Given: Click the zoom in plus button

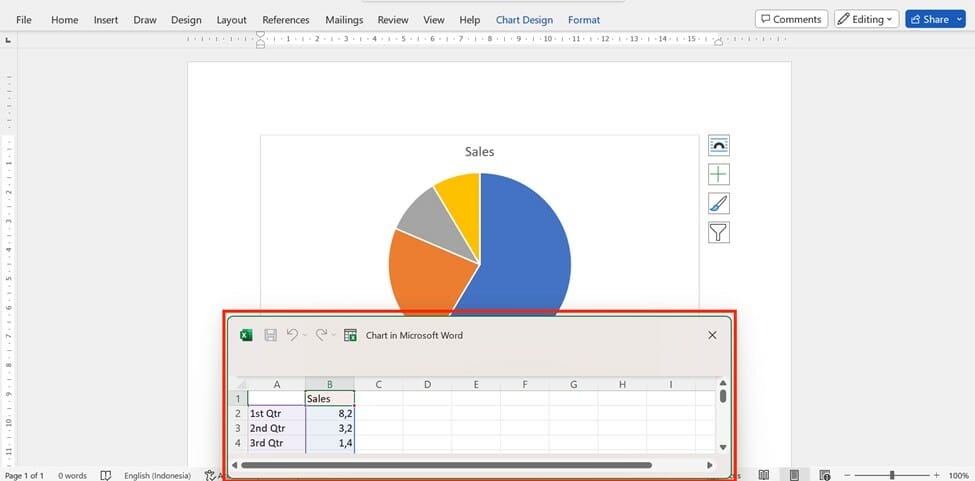Looking at the screenshot, I should point(936,475).
